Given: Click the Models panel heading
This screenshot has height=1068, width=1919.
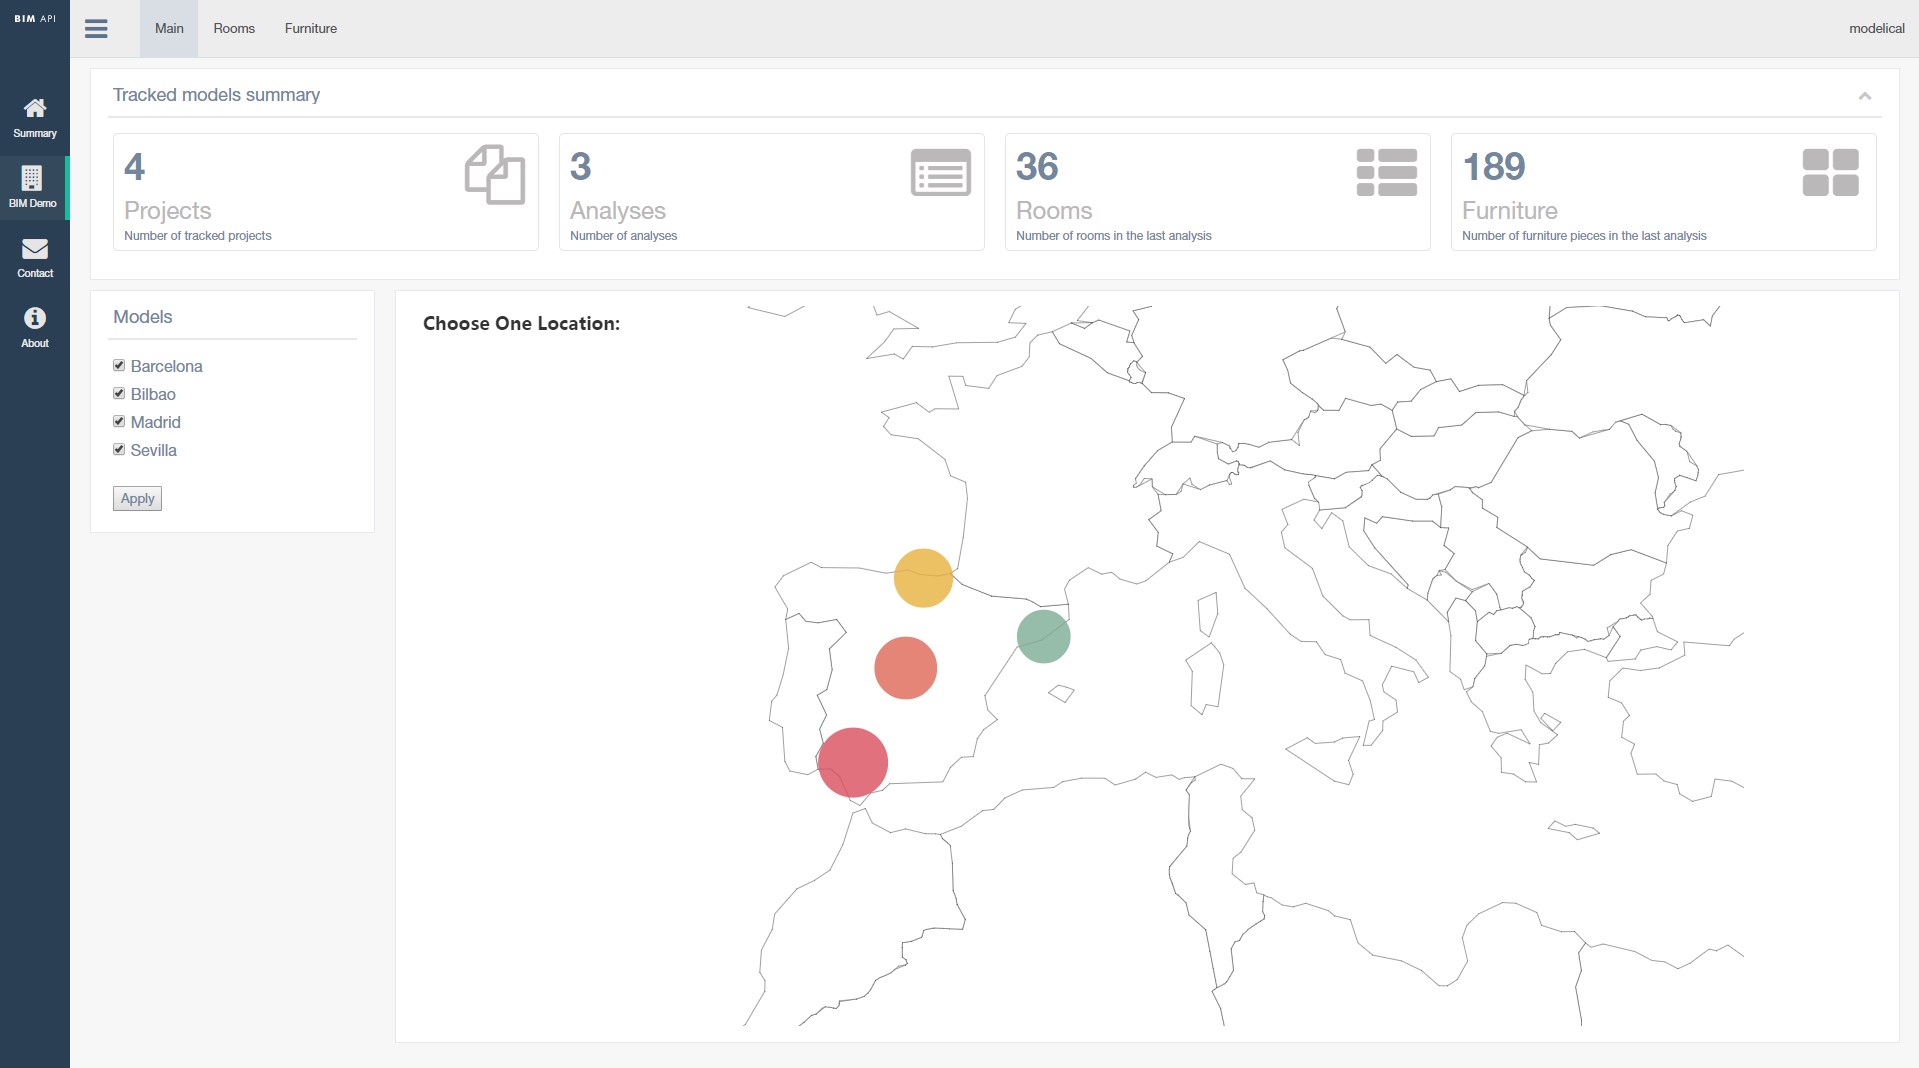Looking at the screenshot, I should pyautogui.click(x=143, y=317).
